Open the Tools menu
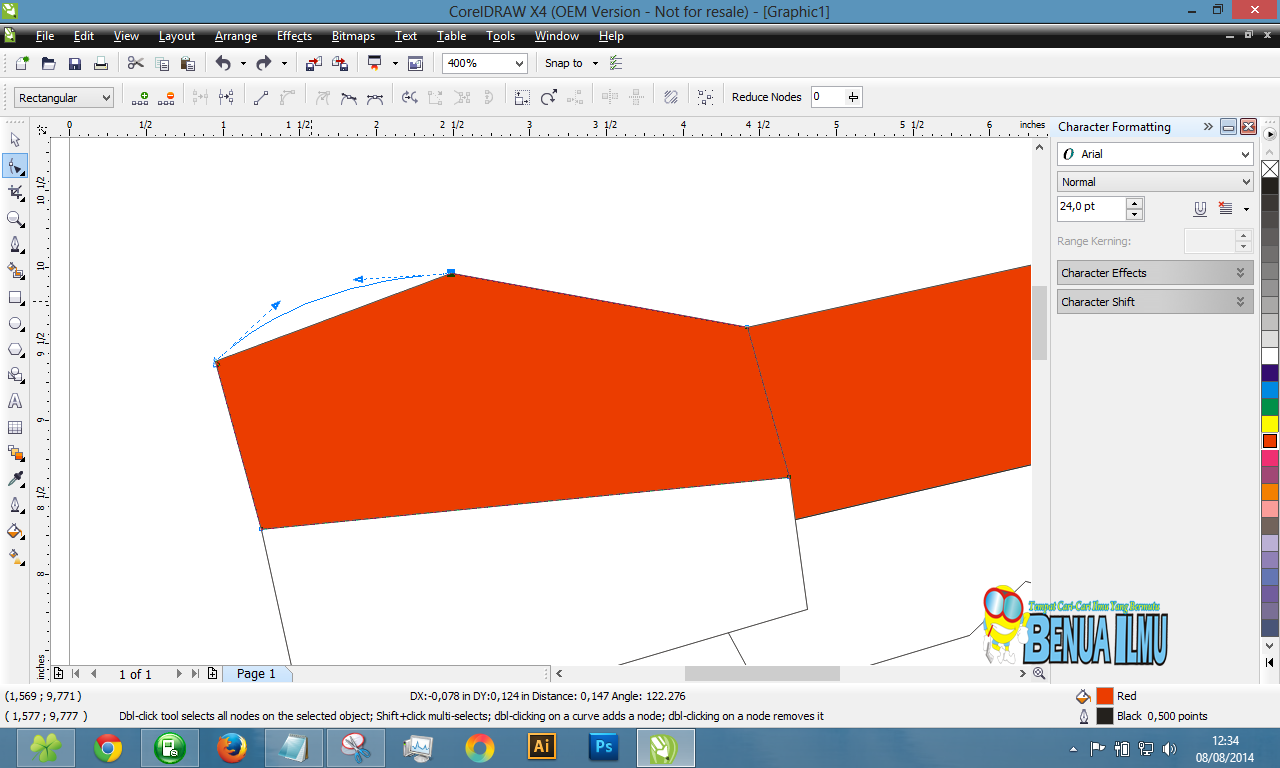The height and width of the screenshot is (768, 1280). [x=501, y=36]
